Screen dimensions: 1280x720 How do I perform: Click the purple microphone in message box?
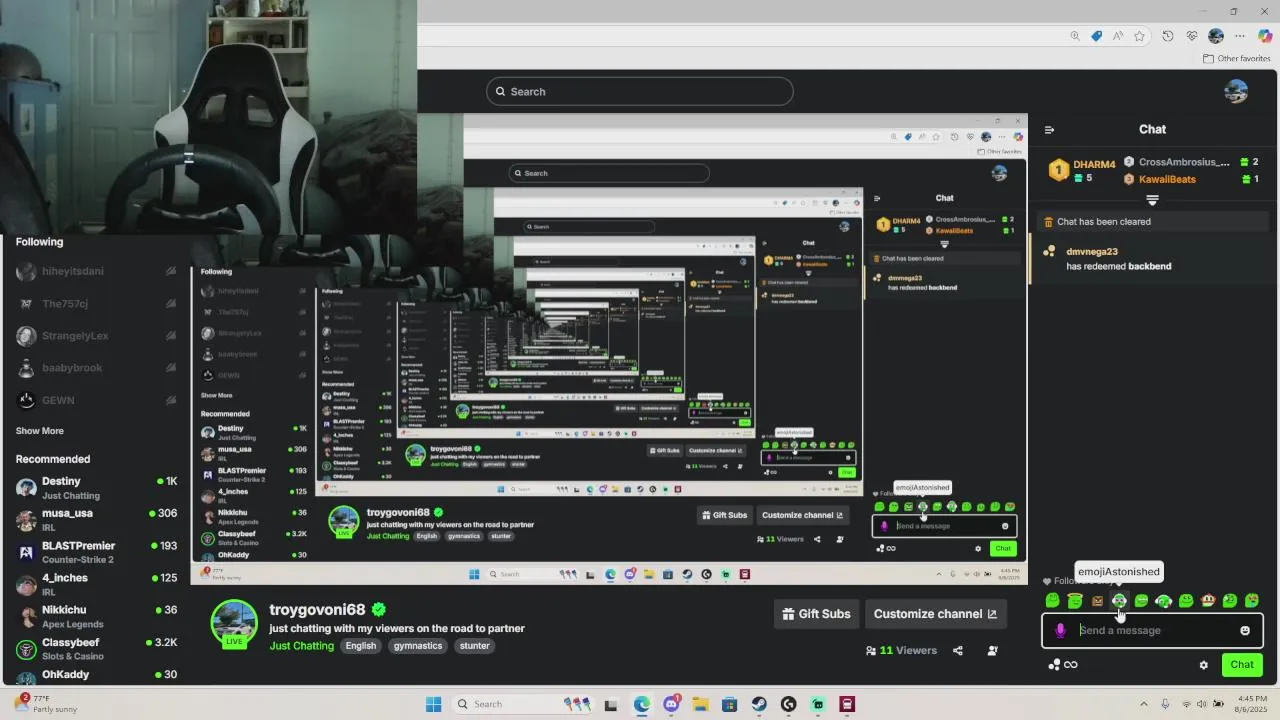tap(1060, 630)
